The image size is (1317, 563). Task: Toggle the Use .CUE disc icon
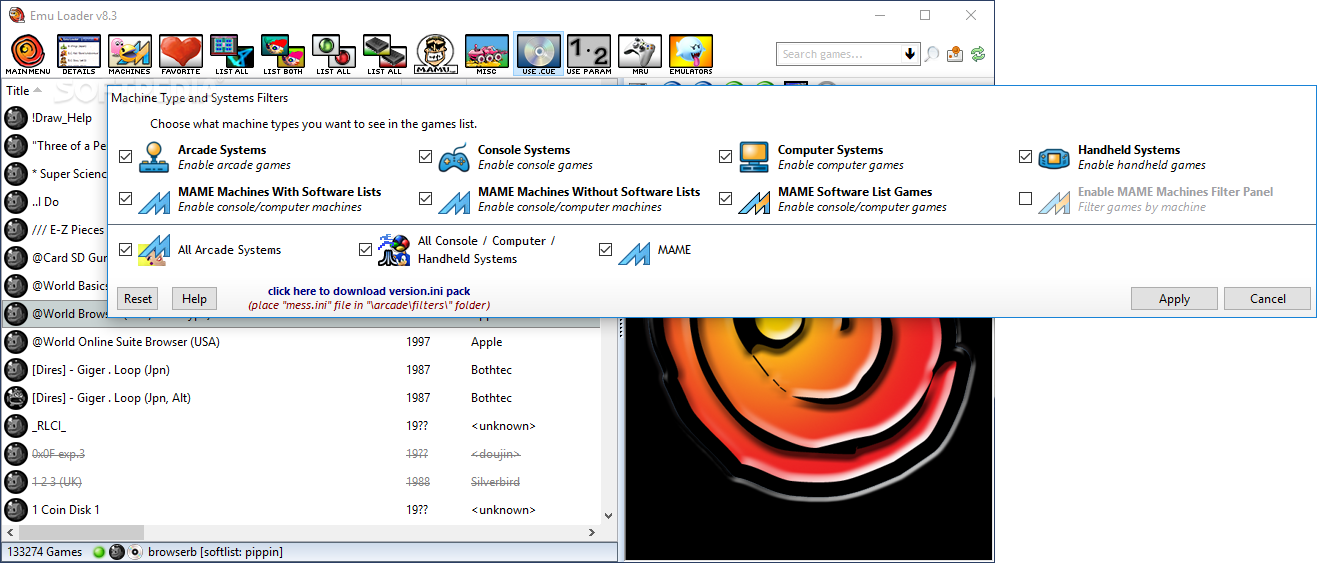point(538,55)
